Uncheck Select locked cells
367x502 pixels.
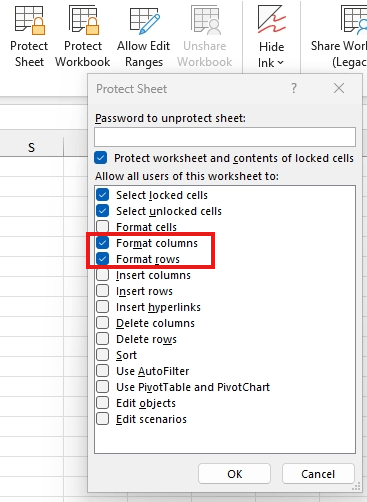point(103,195)
